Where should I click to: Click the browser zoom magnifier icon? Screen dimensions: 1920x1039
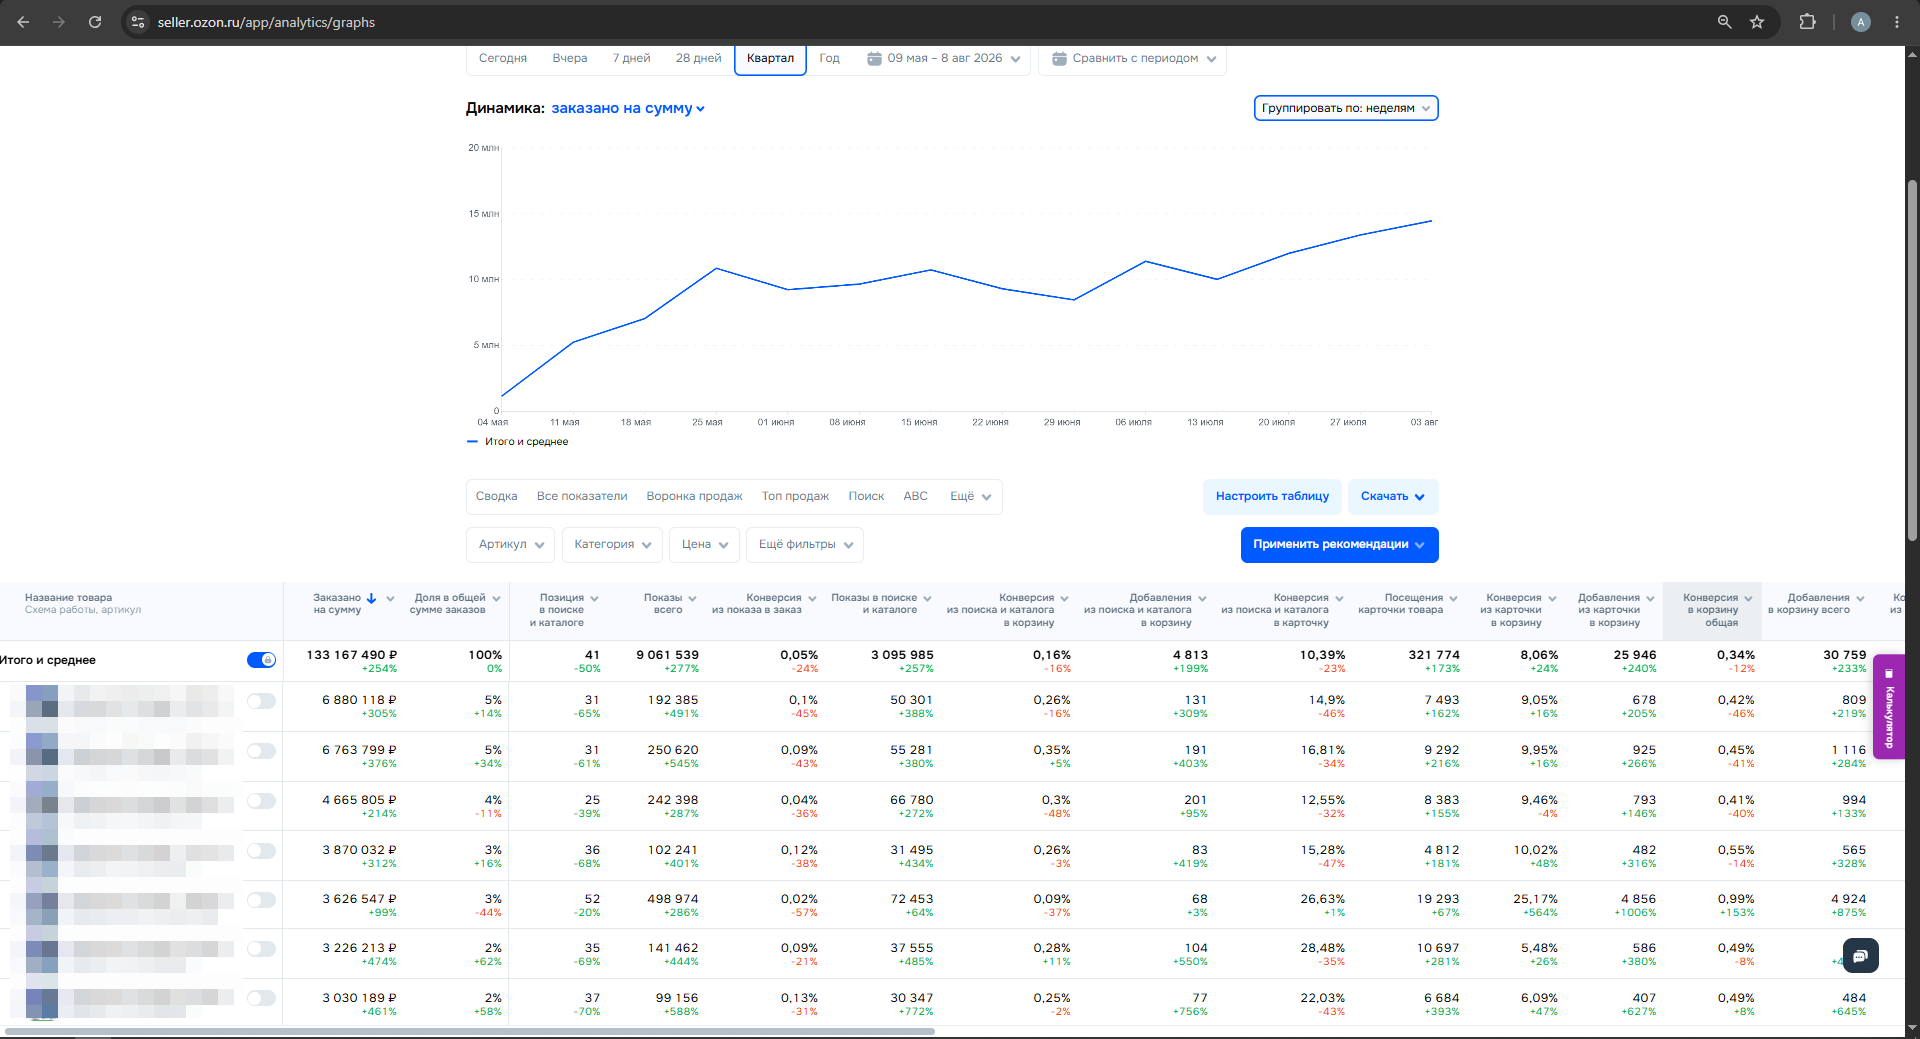click(1724, 22)
